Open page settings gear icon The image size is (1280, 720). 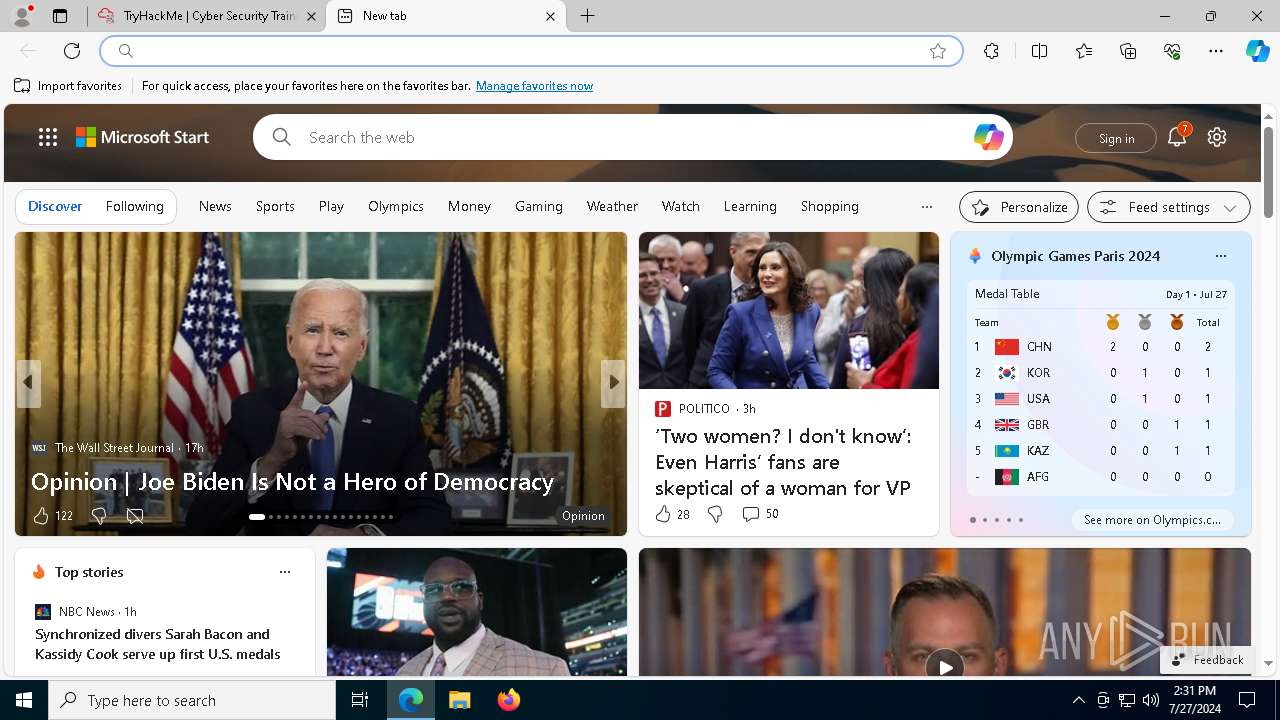click(x=1217, y=137)
